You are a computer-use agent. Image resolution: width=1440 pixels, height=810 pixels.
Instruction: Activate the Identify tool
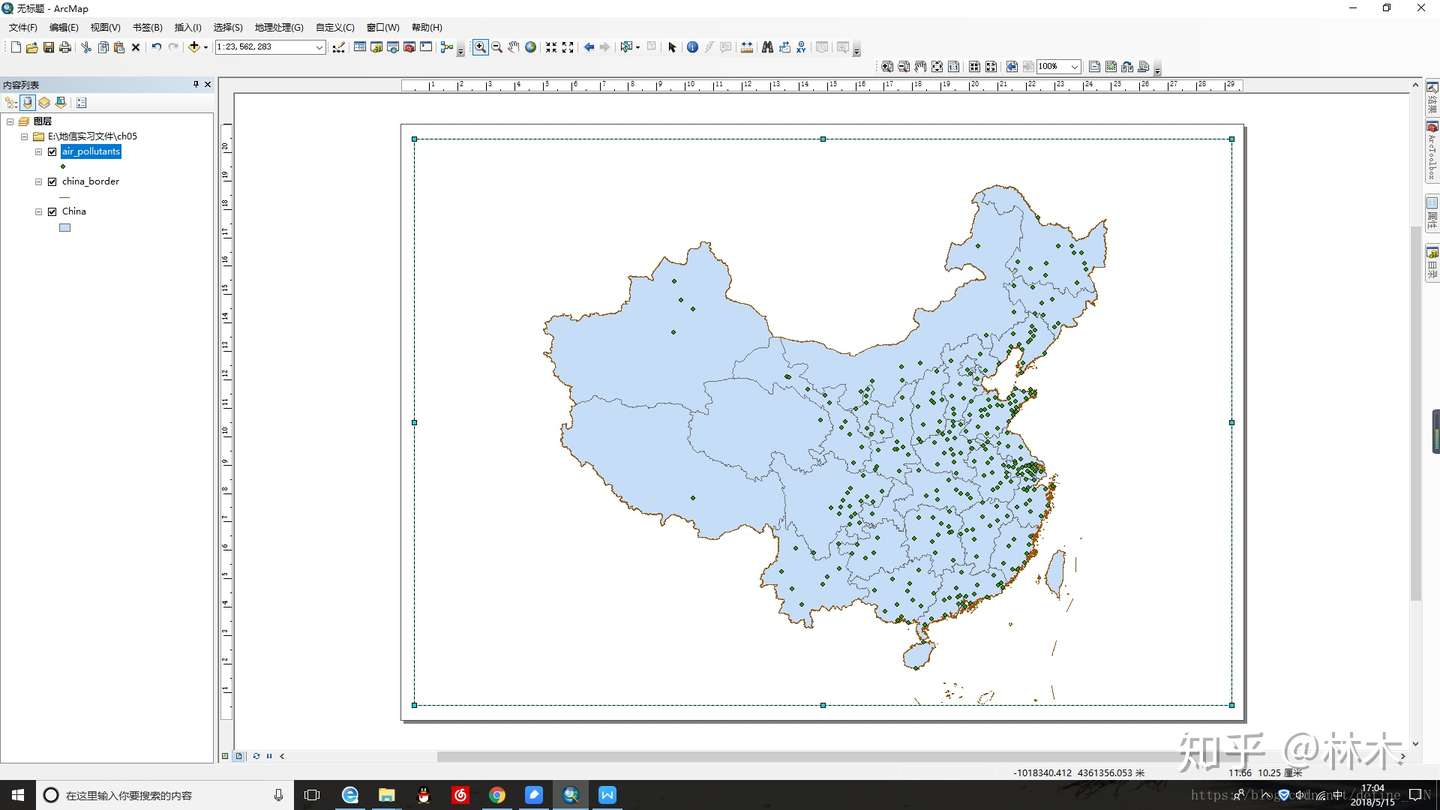[x=692, y=47]
